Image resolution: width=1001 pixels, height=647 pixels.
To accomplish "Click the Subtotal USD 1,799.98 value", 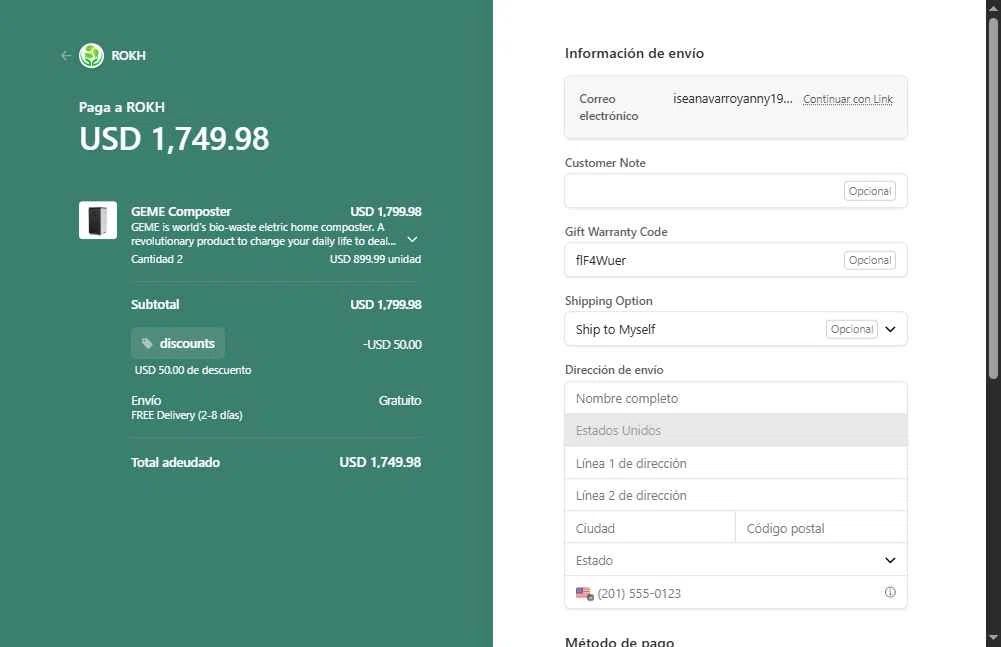I will [x=386, y=305].
